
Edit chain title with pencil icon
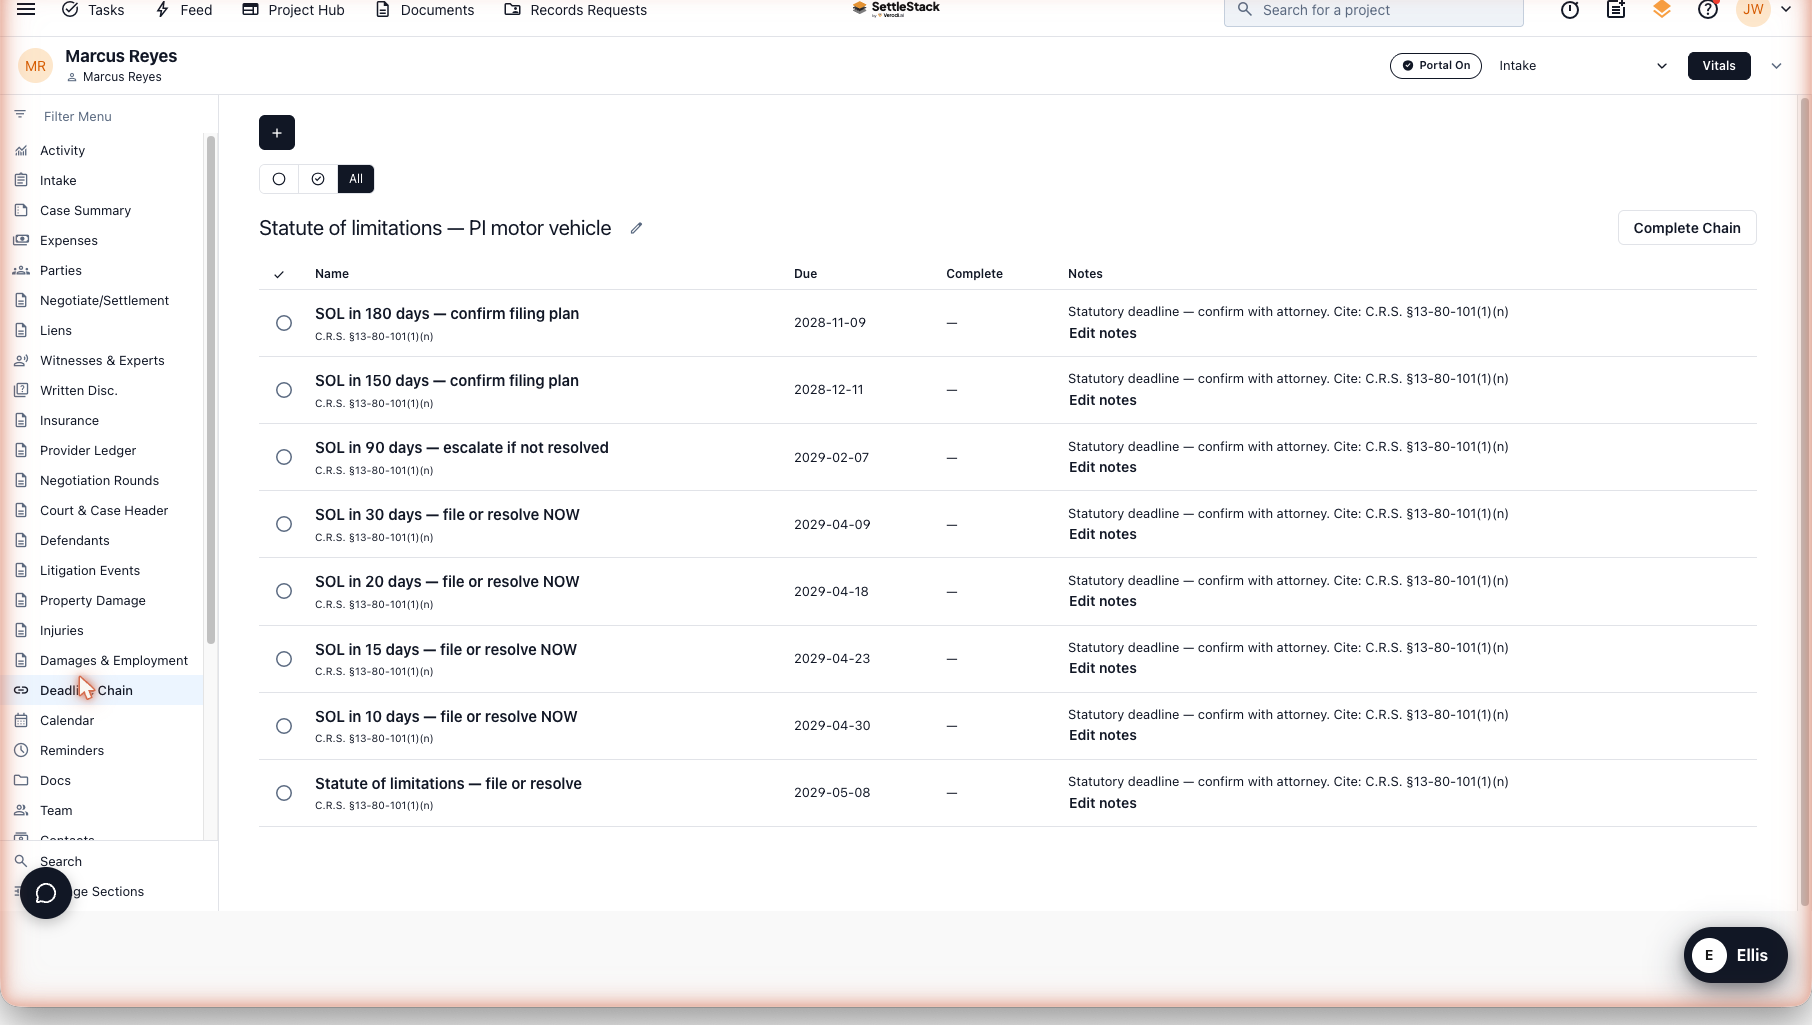[636, 228]
